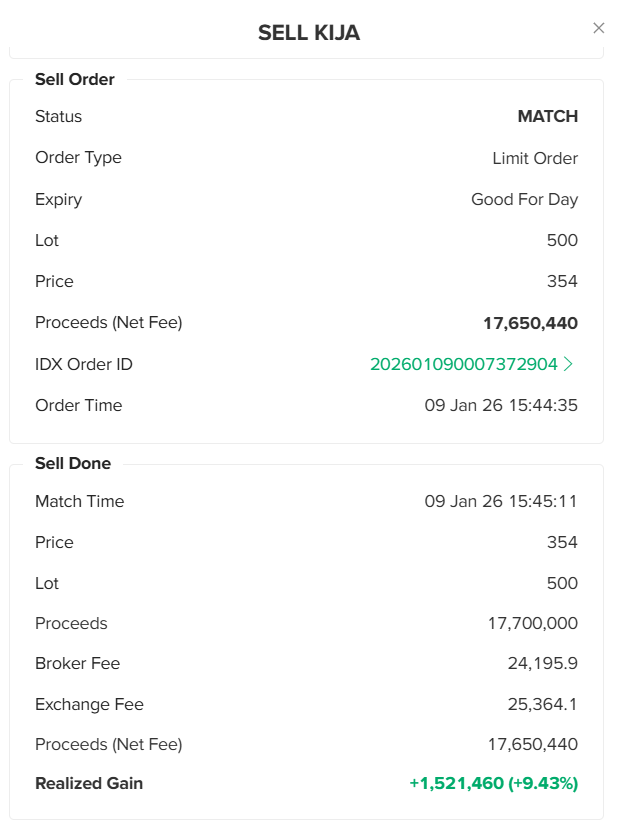
Task: Close the SELL KIJA dialog
Action: click(599, 28)
